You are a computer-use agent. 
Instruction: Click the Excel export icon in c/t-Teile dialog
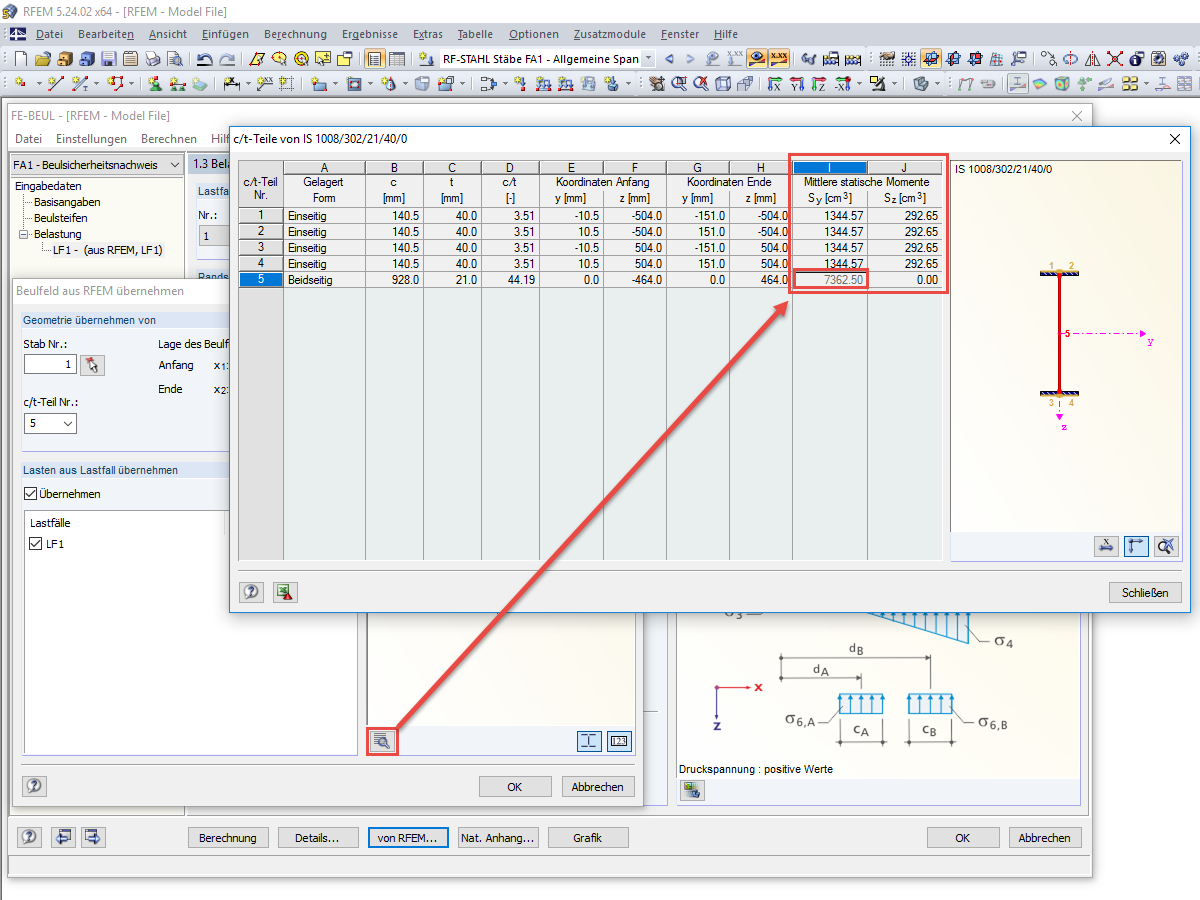(285, 592)
